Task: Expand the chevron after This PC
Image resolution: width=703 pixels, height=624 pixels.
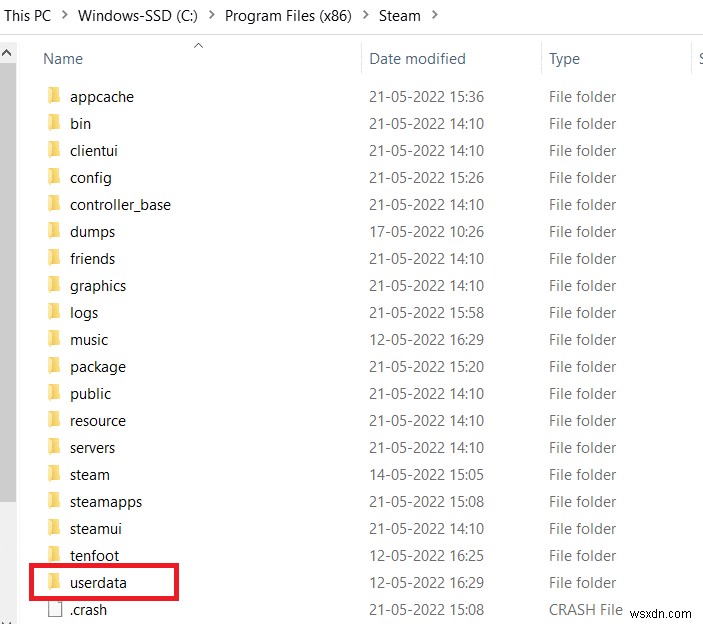Action: 65,15
